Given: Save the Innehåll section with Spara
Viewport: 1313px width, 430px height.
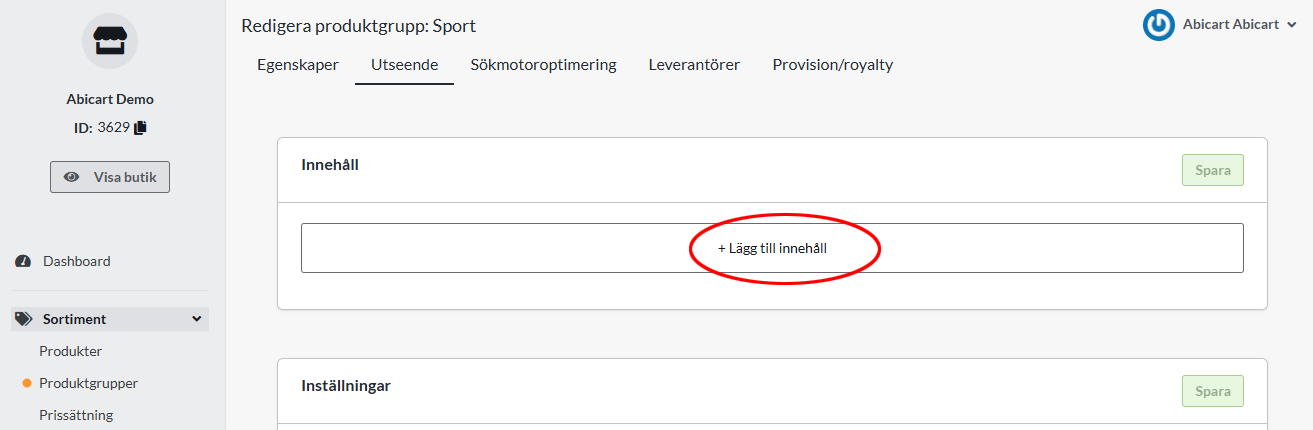Looking at the screenshot, I should (1212, 170).
